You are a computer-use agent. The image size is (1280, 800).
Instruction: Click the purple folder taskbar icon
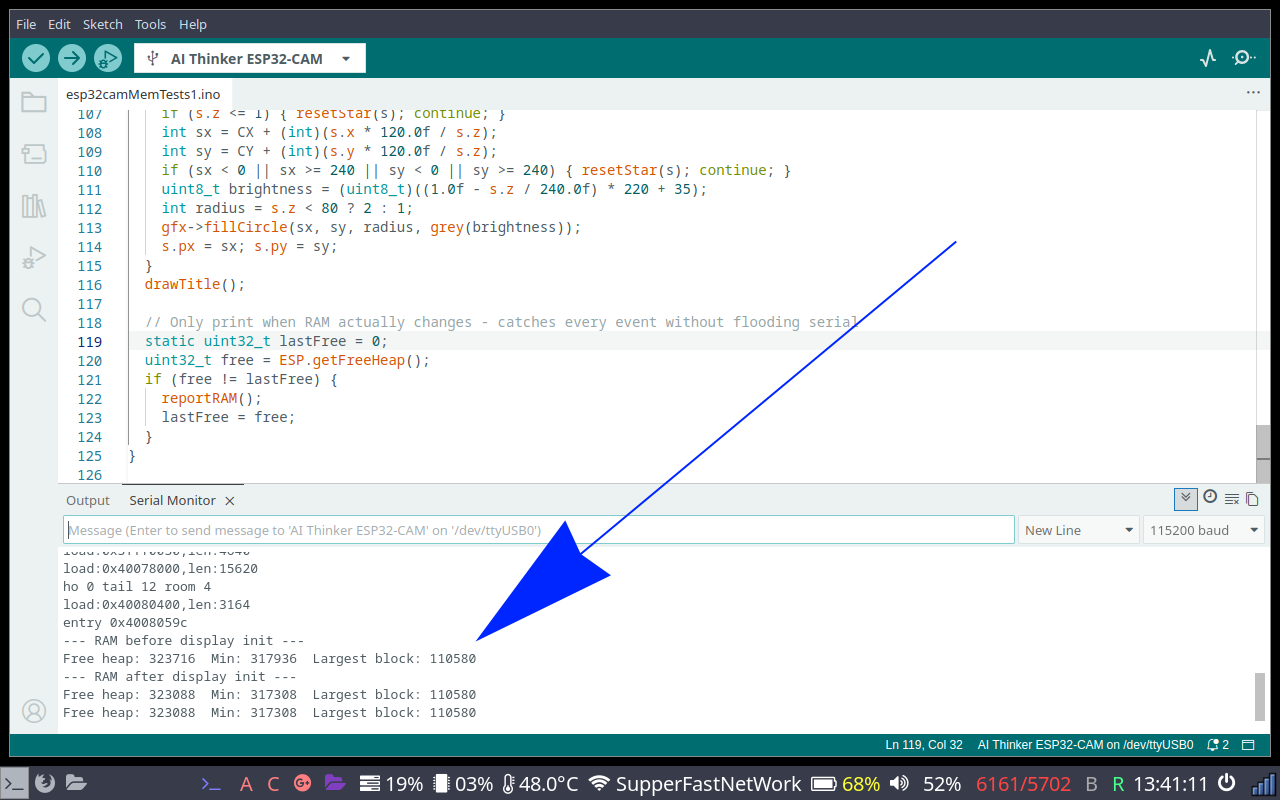tap(335, 783)
